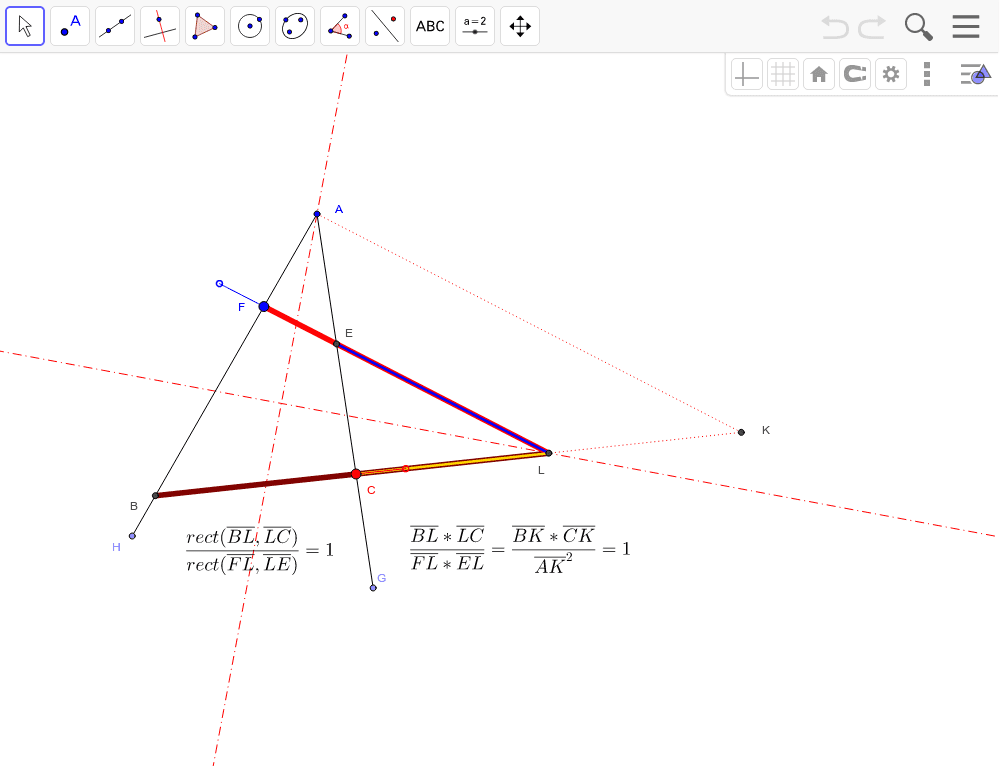Click point E on segment

(x=337, y=344)
